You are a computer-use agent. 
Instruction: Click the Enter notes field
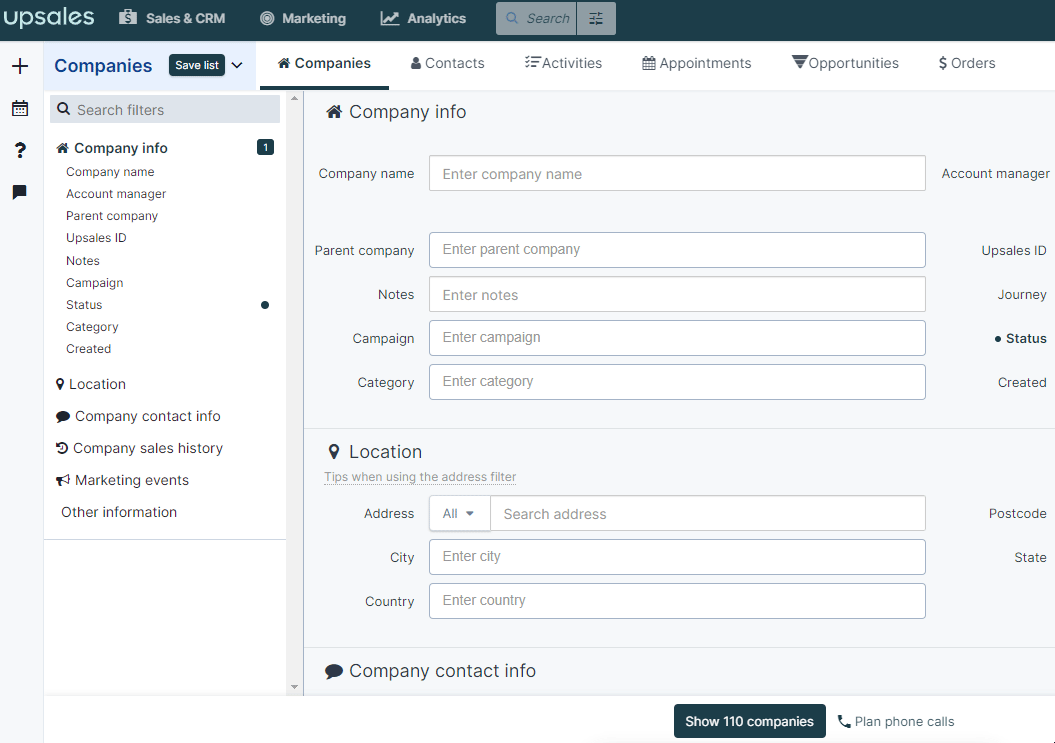[x=678, y=294]
